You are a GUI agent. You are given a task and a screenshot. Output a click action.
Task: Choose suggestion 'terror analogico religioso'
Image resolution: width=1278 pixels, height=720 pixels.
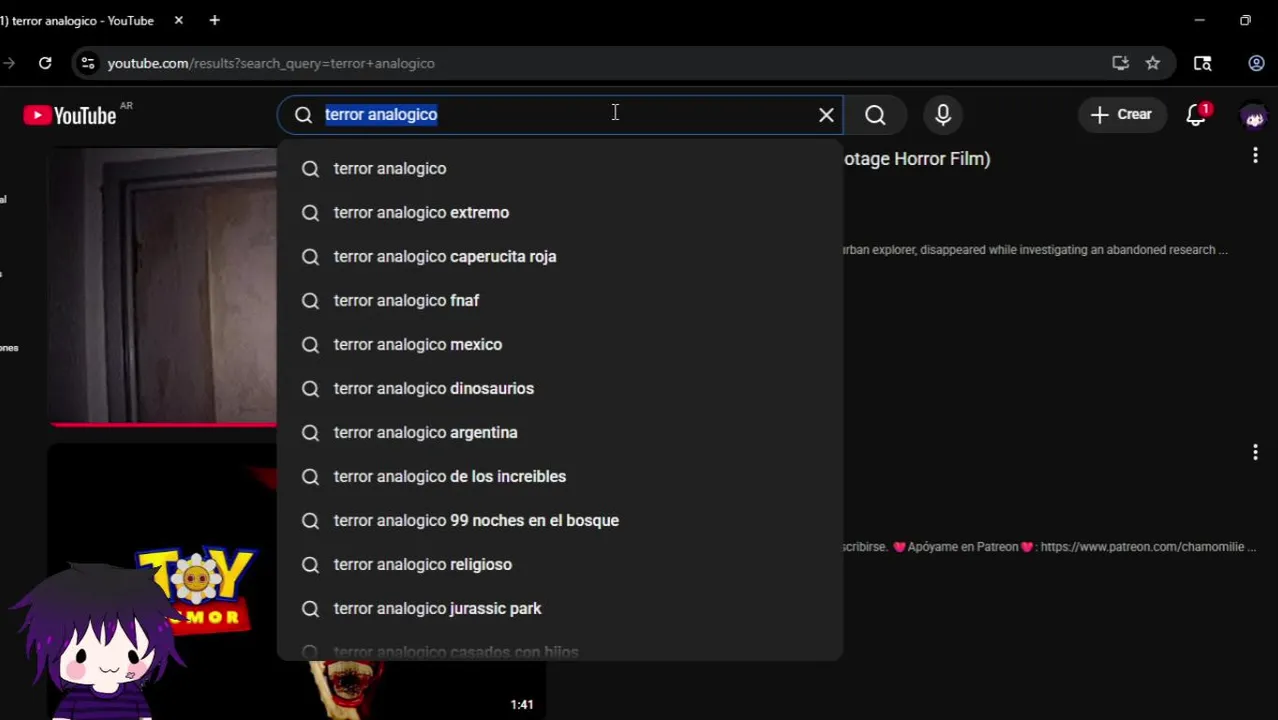[x=560, y=564]
